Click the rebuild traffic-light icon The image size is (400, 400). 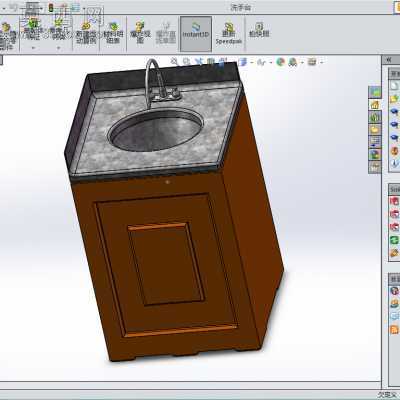click(x=51, y=7)
